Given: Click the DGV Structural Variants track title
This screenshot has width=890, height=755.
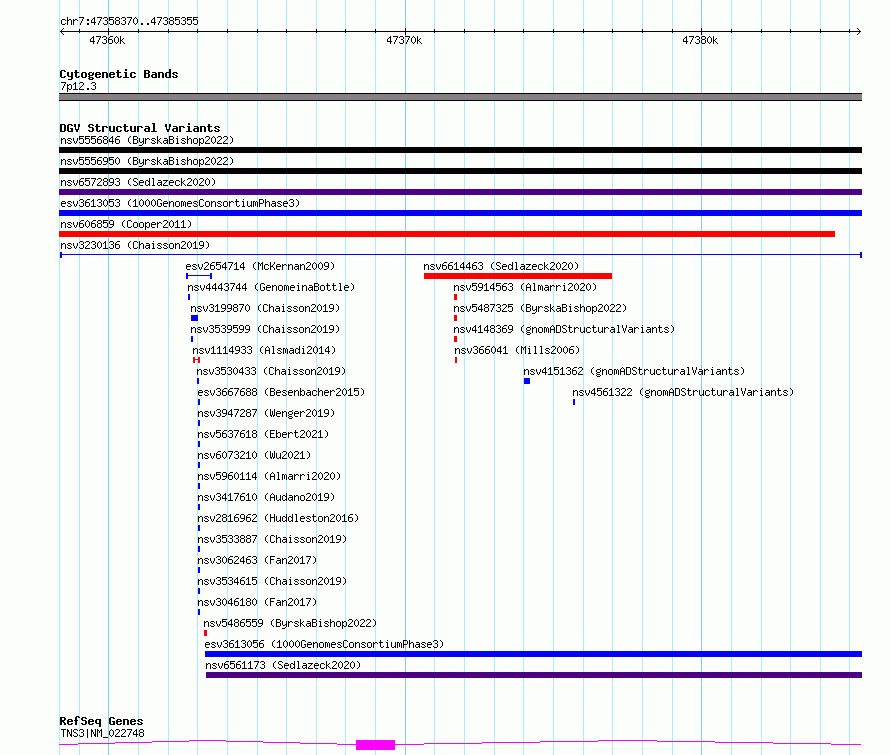Looking at the screenshot, I should [140, 128].
